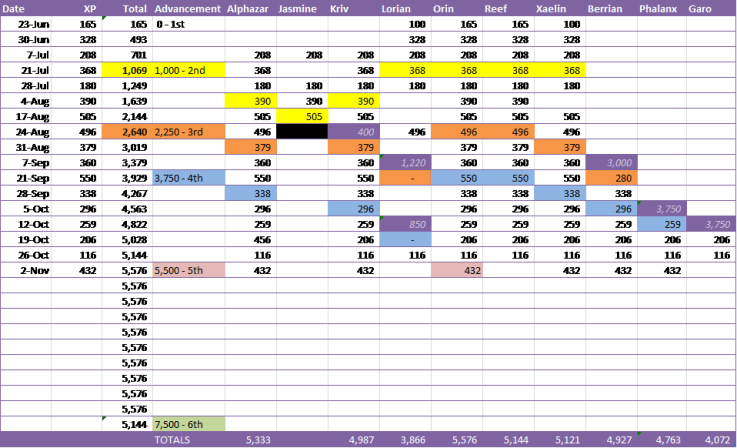Select the orange '2,250 - 3rd' cell
This screenshot has height=448, width=737.
(188, 131)
